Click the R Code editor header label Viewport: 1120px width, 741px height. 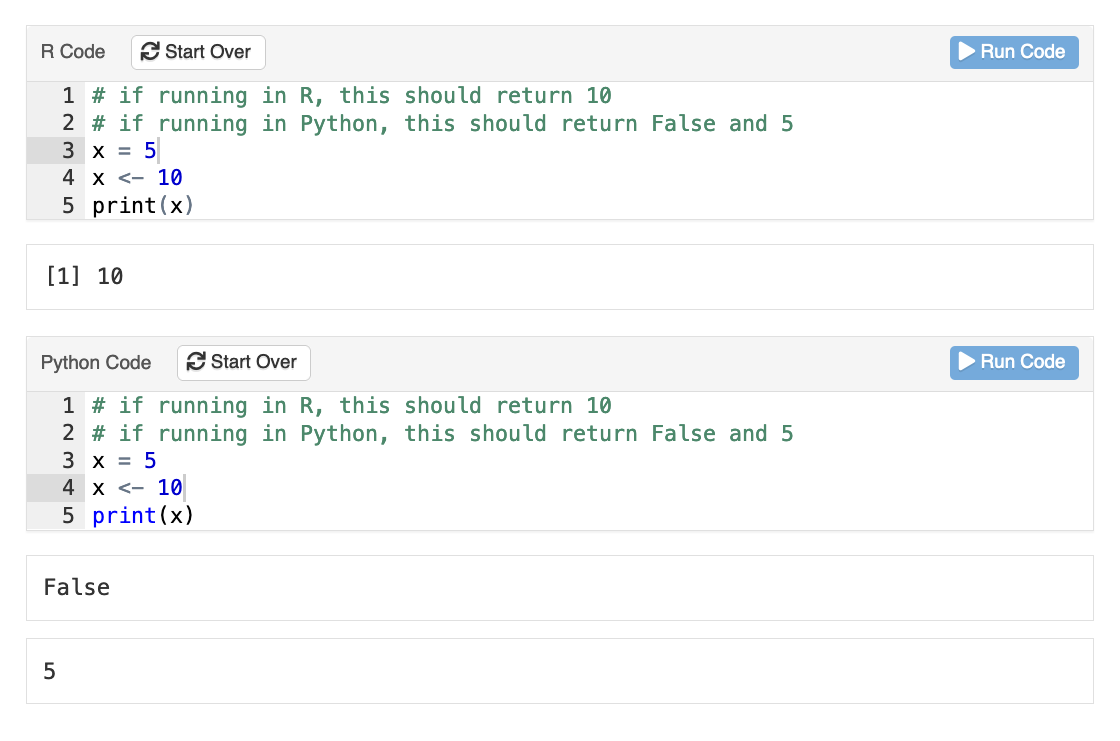point(71,52)
